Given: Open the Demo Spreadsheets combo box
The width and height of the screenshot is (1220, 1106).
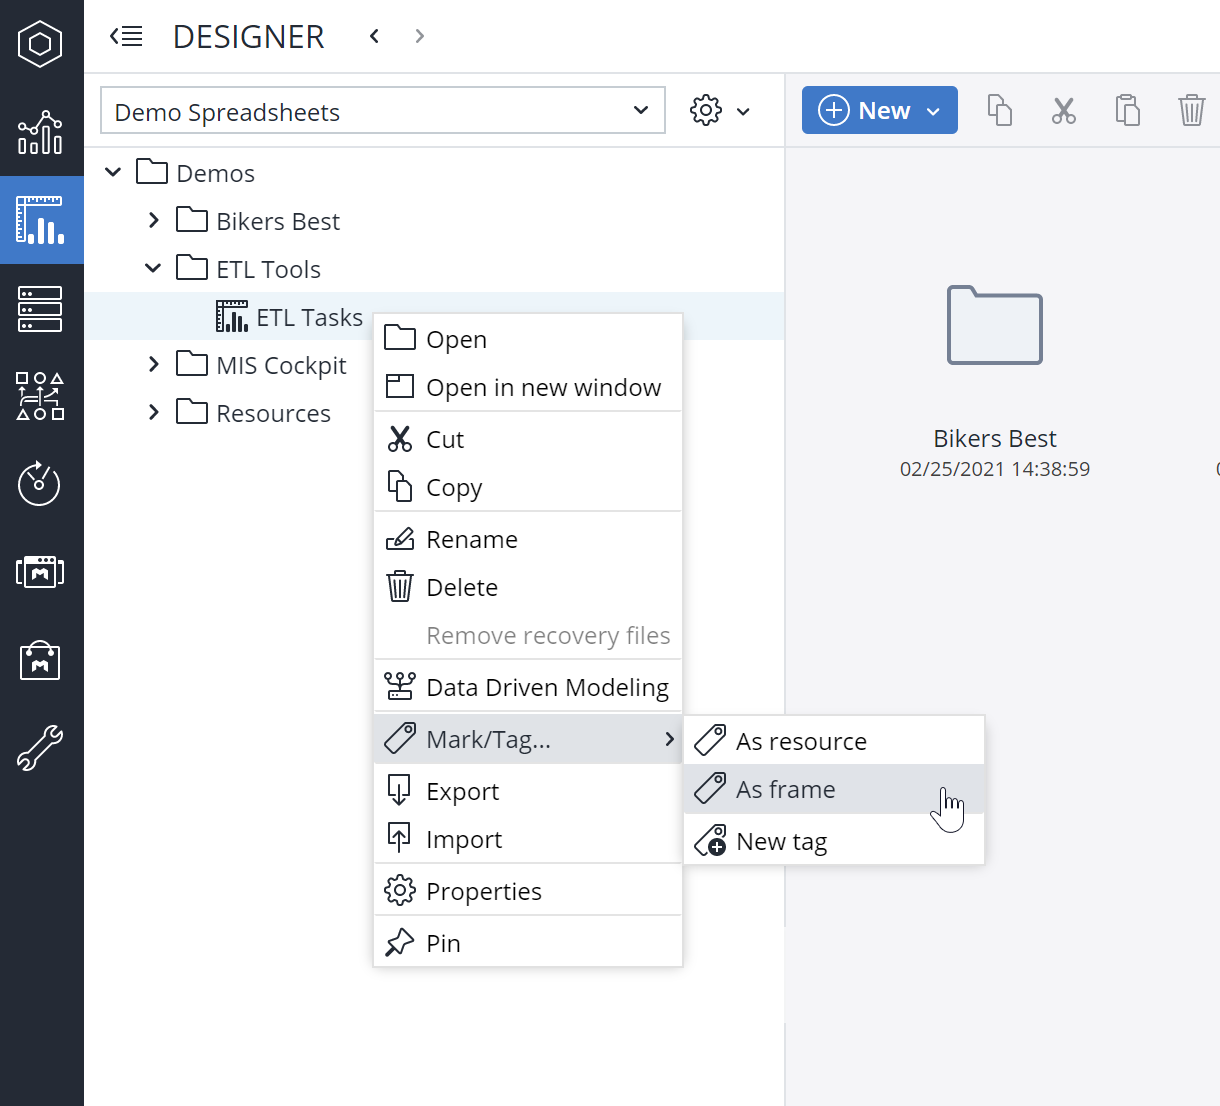Looking at the screenshot, I should [x=383, y=111].
